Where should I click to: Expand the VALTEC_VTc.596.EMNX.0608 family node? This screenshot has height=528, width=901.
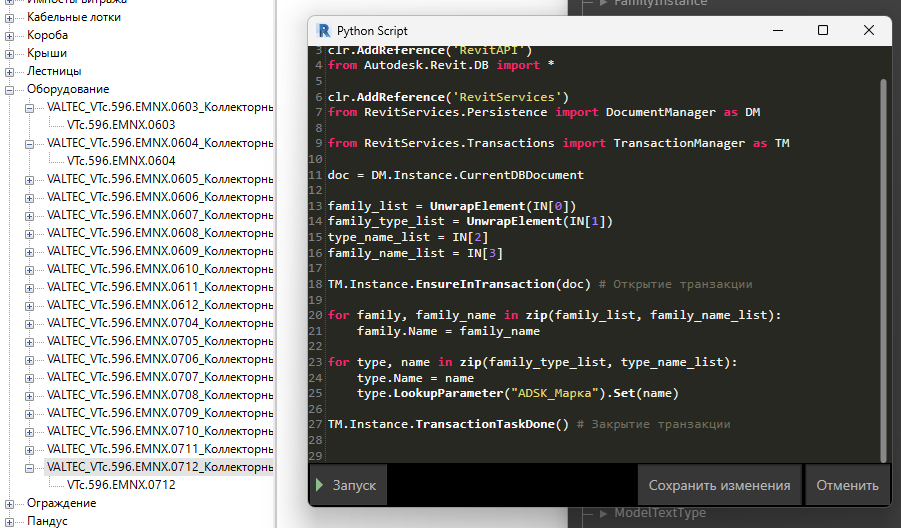click(x=29, y=234)
